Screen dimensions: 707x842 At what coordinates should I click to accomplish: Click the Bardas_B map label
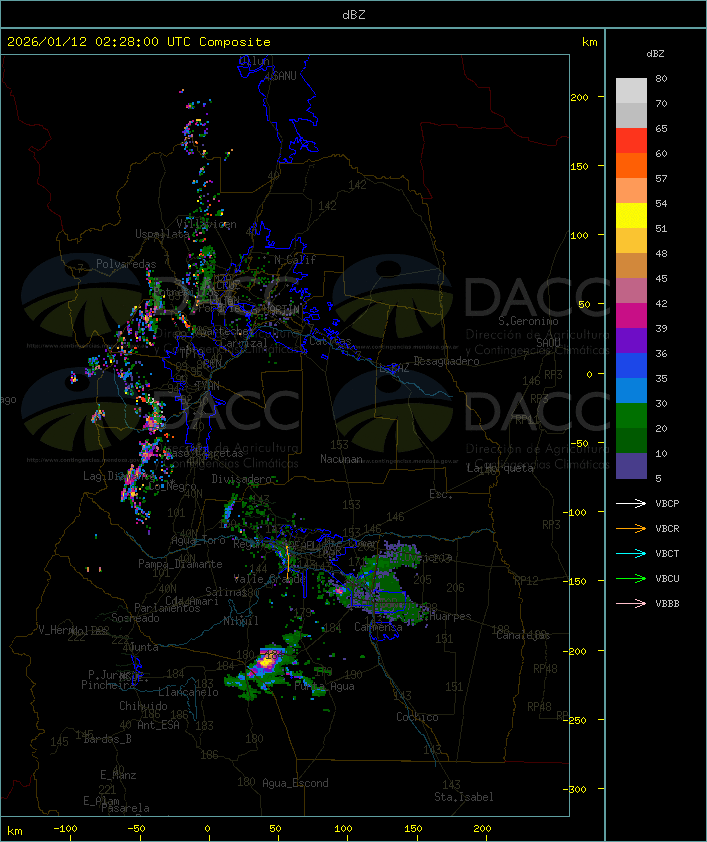pyautogui.click(x=107, y=739)
